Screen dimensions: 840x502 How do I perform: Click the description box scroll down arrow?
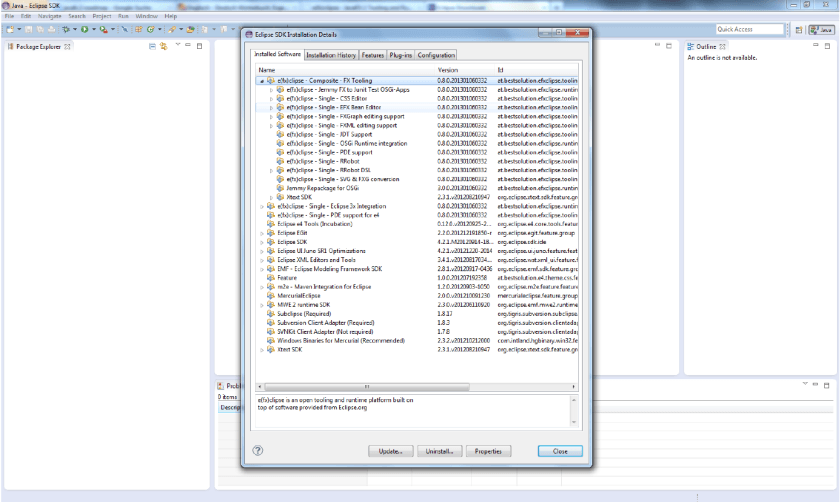574,422
